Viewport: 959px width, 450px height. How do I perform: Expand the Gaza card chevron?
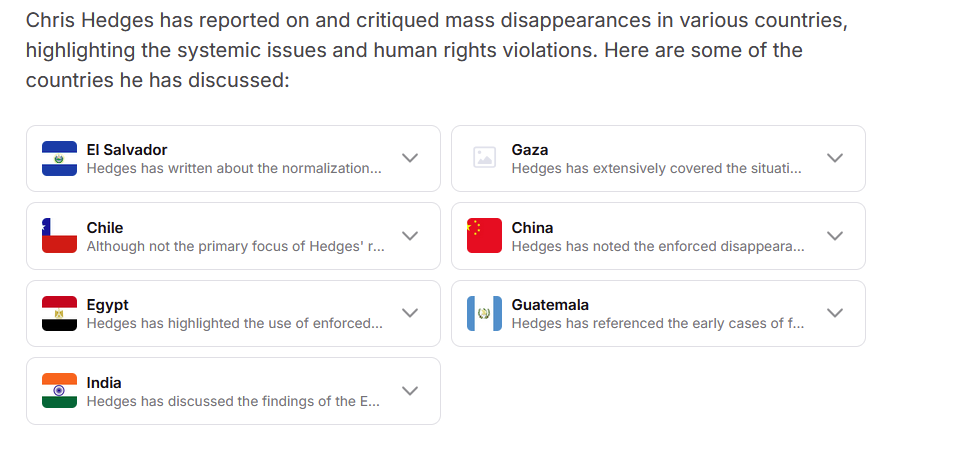[x=835, y=158]
